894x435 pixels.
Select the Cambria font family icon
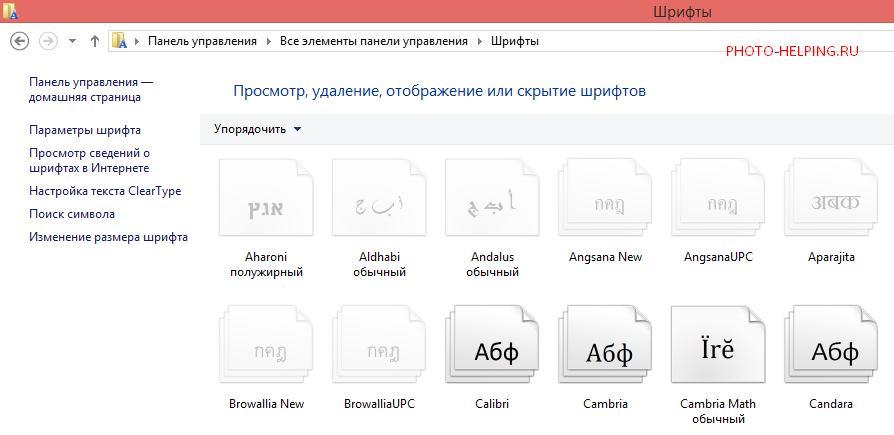click(605, 344)
